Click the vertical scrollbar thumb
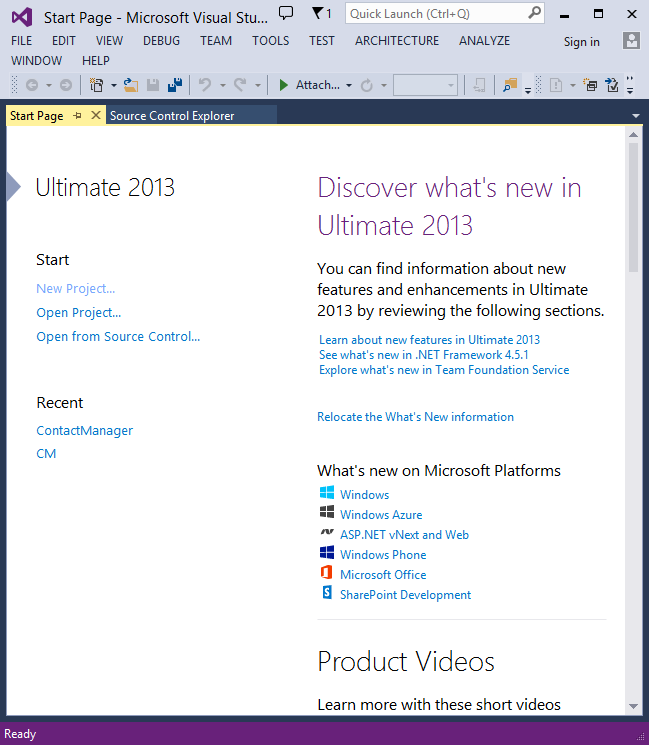 (633, 205)
